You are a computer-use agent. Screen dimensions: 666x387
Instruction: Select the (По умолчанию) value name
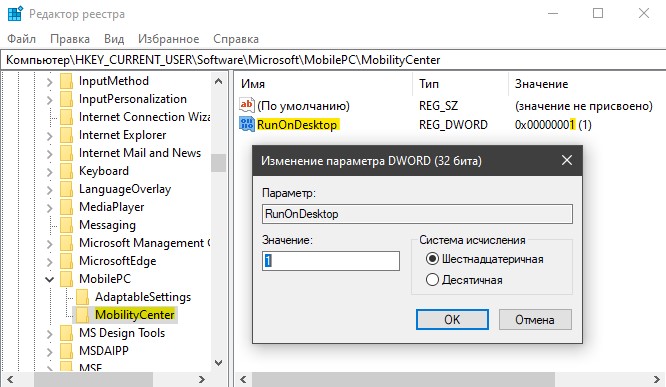[x=303, y=105]
